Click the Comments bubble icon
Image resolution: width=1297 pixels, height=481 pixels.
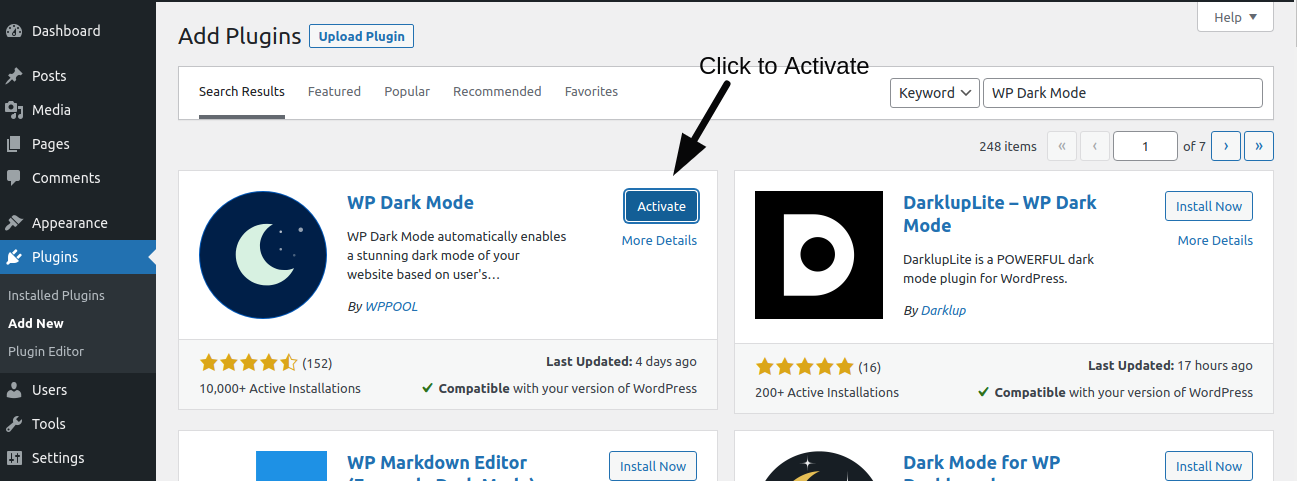point(14,178)
